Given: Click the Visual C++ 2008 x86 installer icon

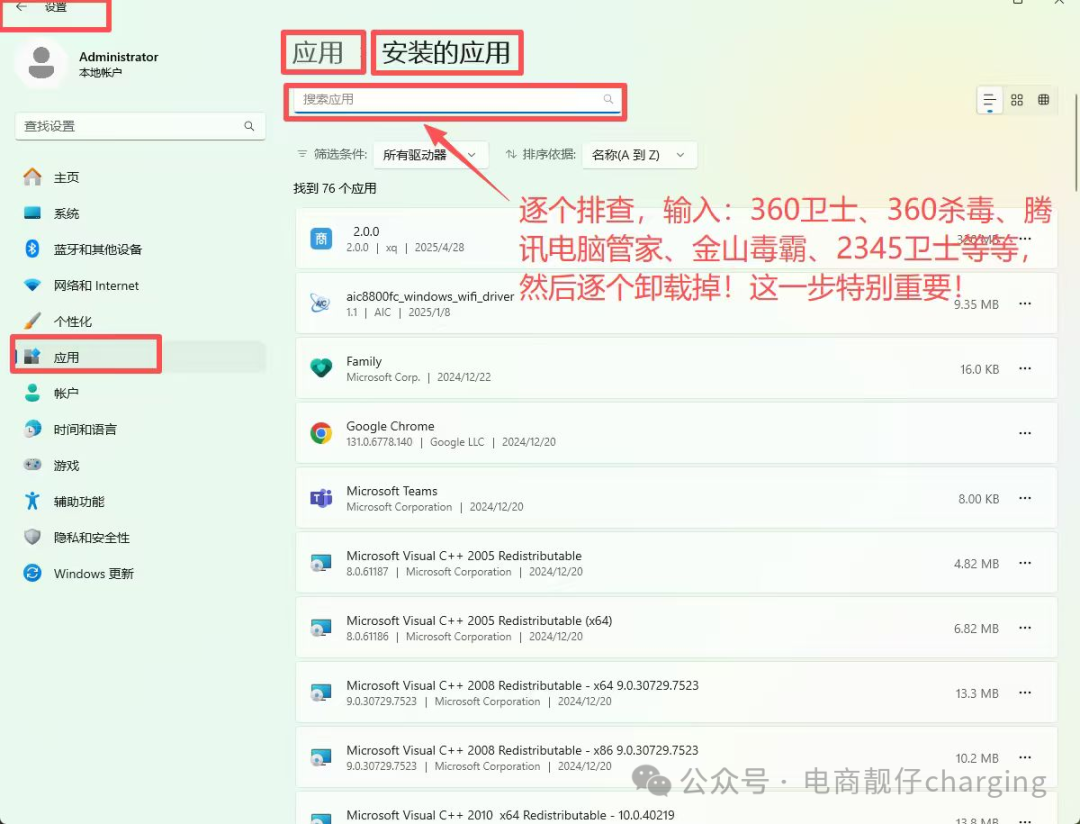Looking at the screenshot, I should point(321,757).
